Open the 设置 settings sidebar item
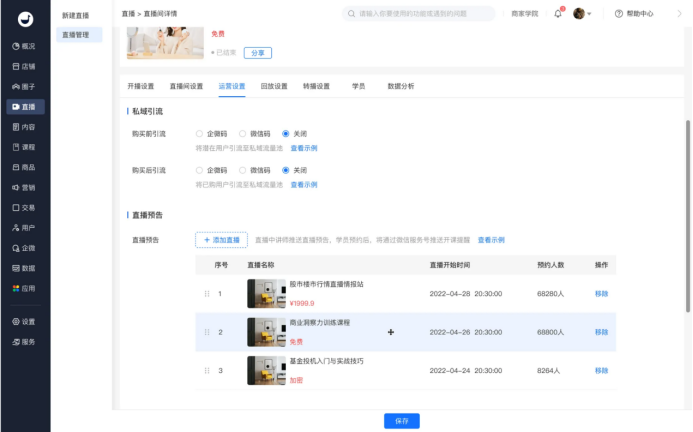The height and width of the screenshot is (432, 693). (x=25, y=321)
